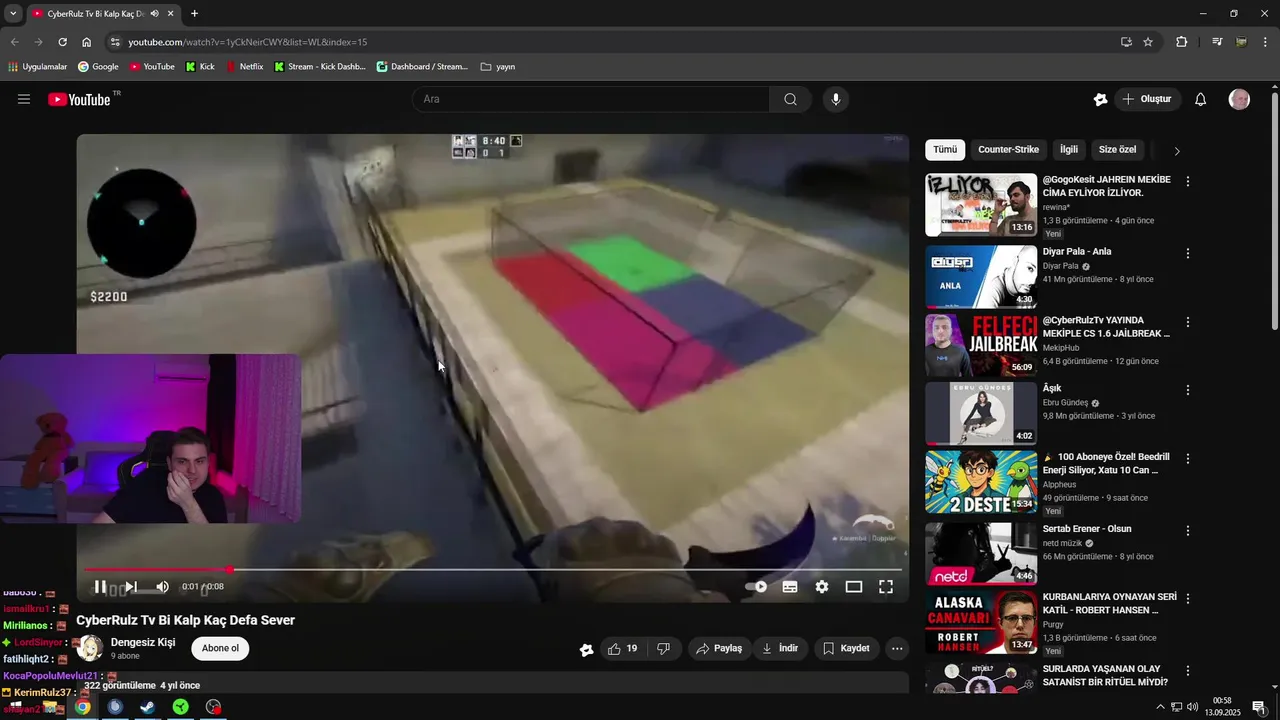The height and width of the screenshot is (720, 1280).
Task: Click the install app icon in address bar
Action: [x=1126, y=42]
